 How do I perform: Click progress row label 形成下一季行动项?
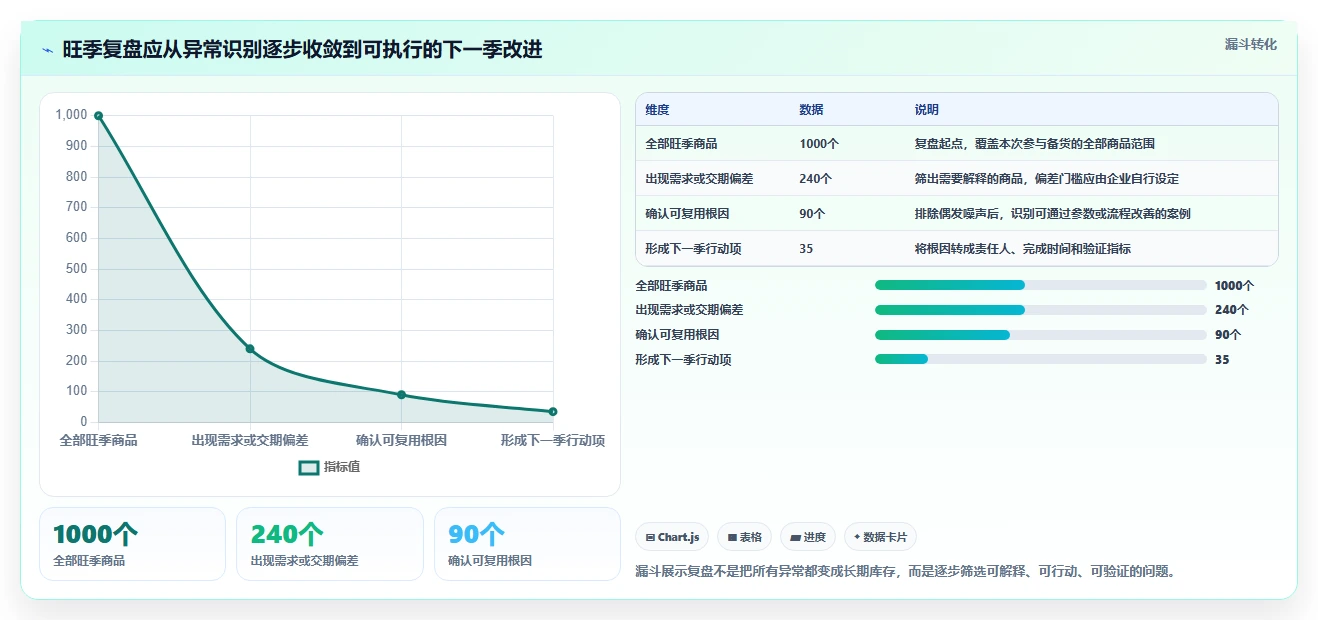[683, 360]
